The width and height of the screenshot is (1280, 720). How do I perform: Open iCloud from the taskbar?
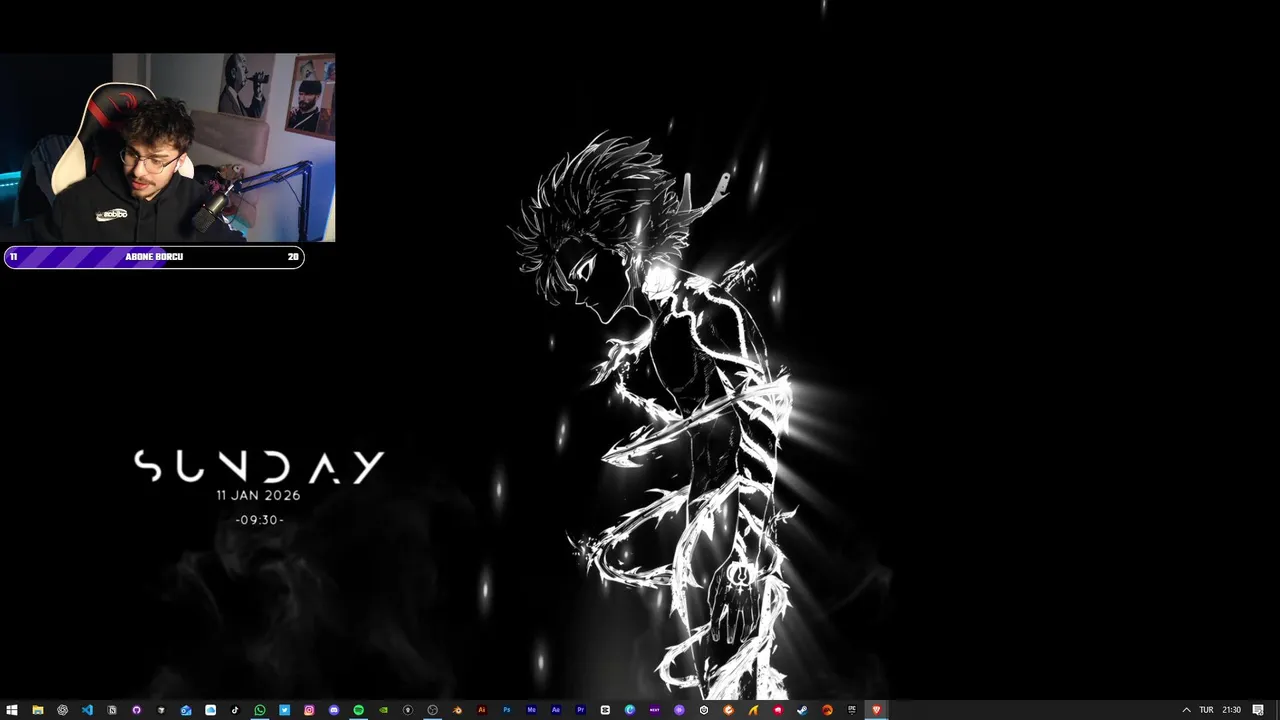210,710
